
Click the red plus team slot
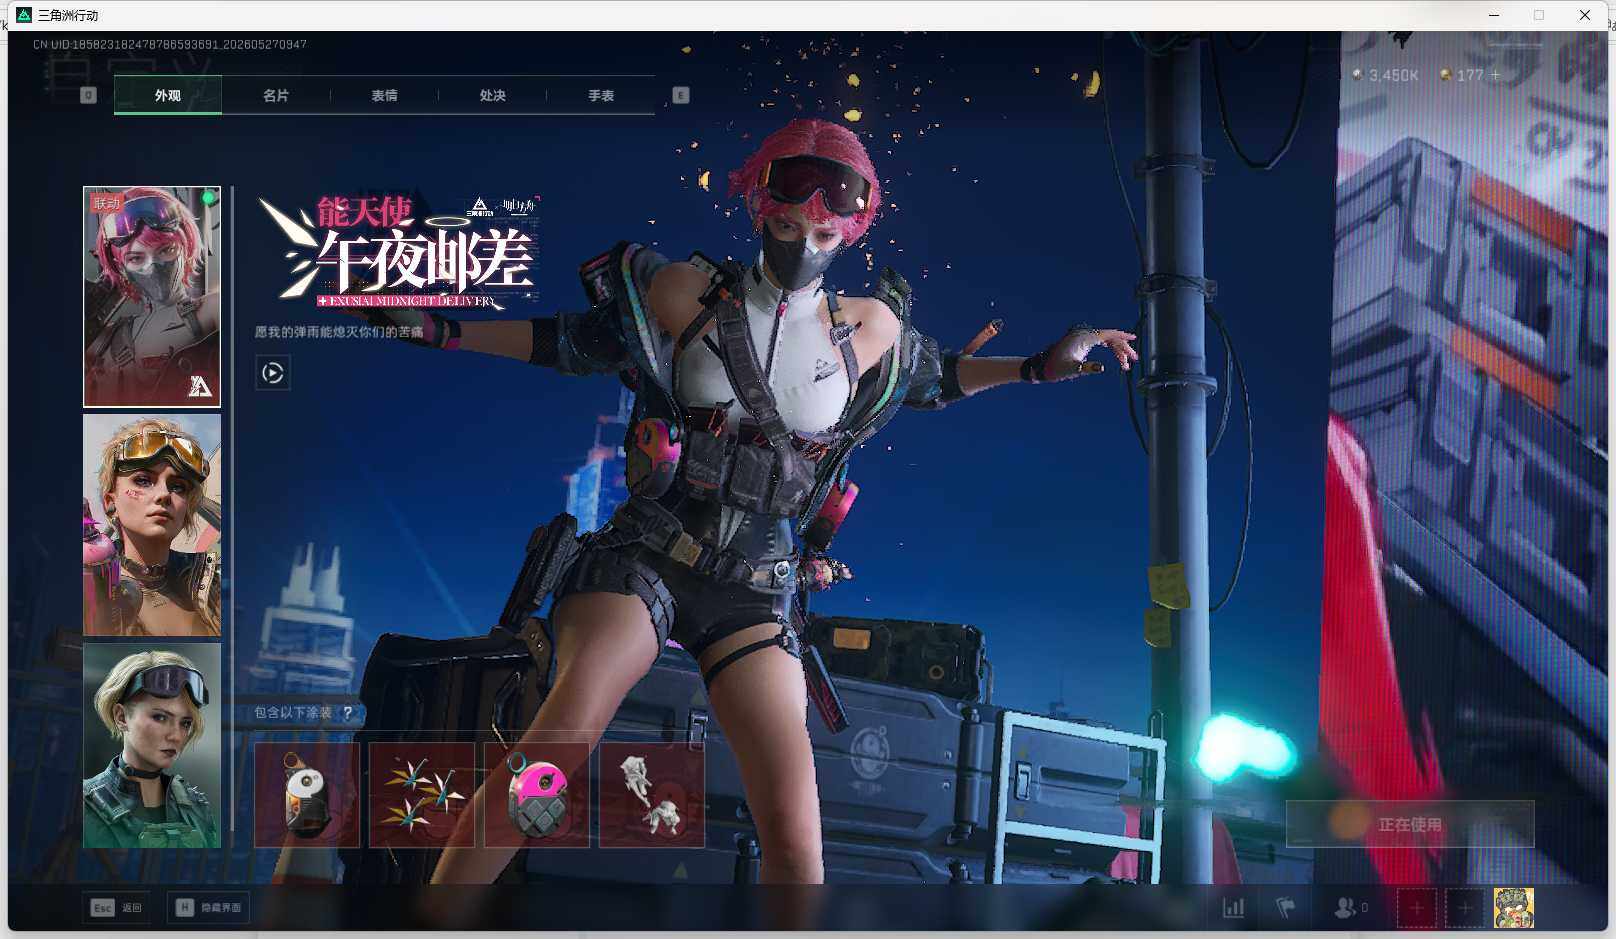click(x=1416, y=908)
